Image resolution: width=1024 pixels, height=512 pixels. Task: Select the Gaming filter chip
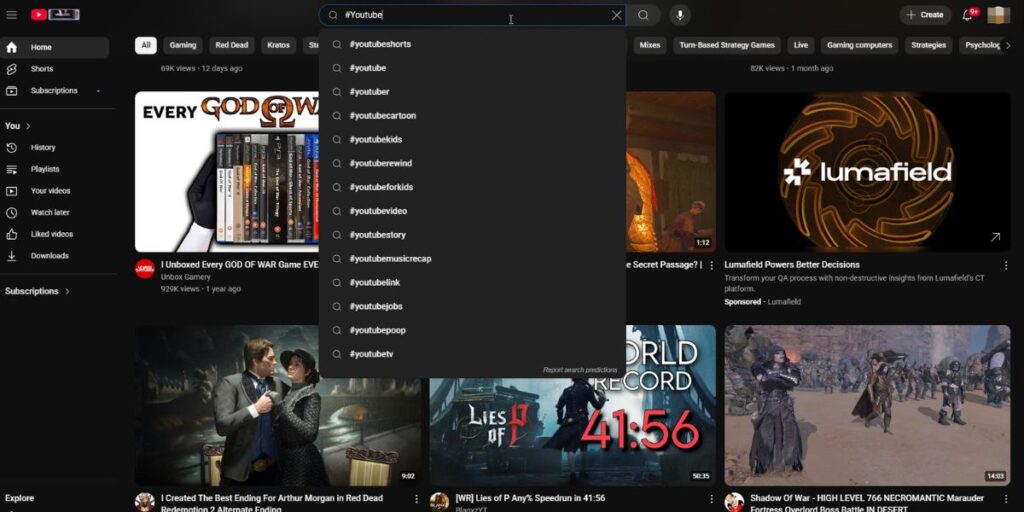pos(182,45)
